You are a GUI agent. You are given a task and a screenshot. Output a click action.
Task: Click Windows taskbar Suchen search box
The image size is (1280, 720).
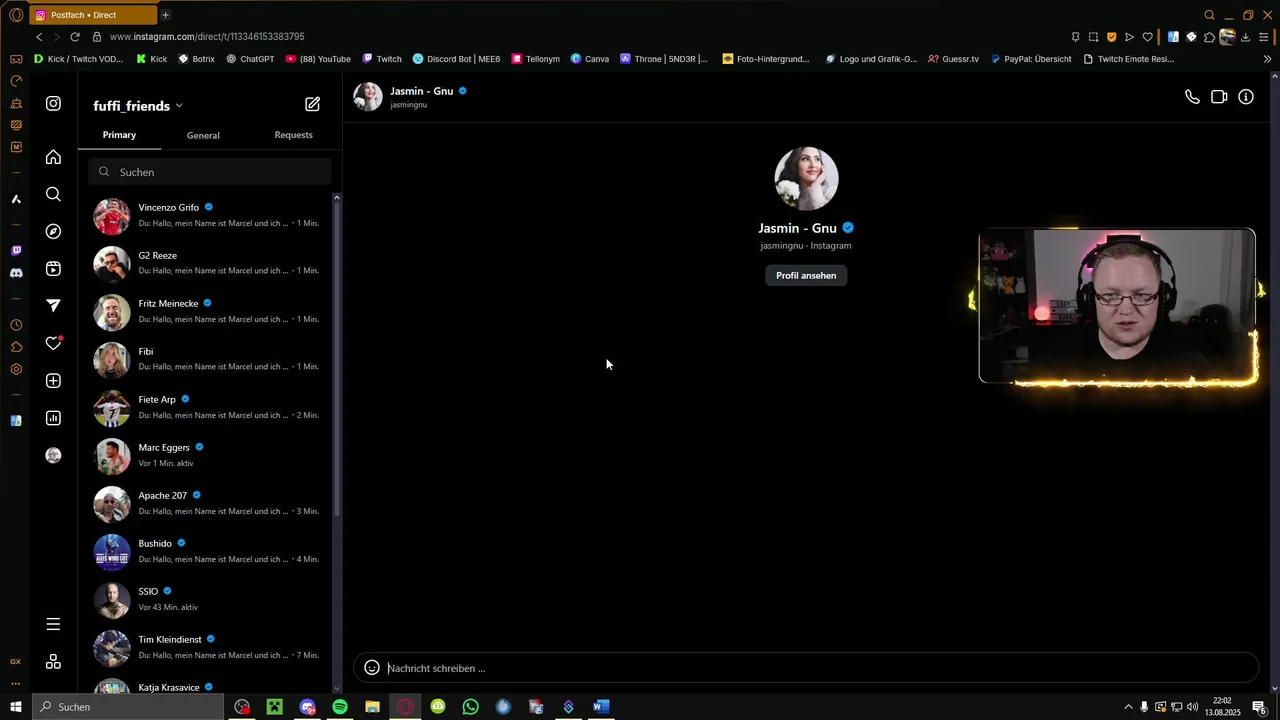(127, 707)
